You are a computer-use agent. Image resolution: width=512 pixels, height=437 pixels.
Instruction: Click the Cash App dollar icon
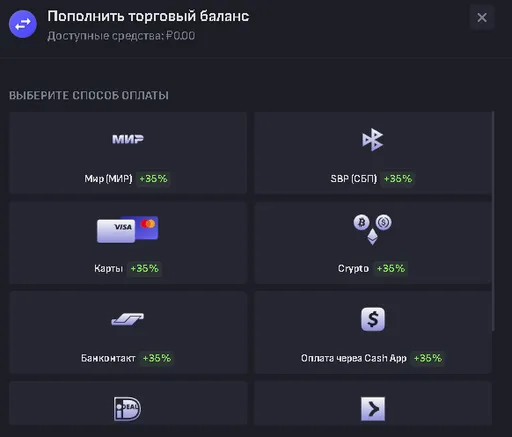click(x=373, y=319)
